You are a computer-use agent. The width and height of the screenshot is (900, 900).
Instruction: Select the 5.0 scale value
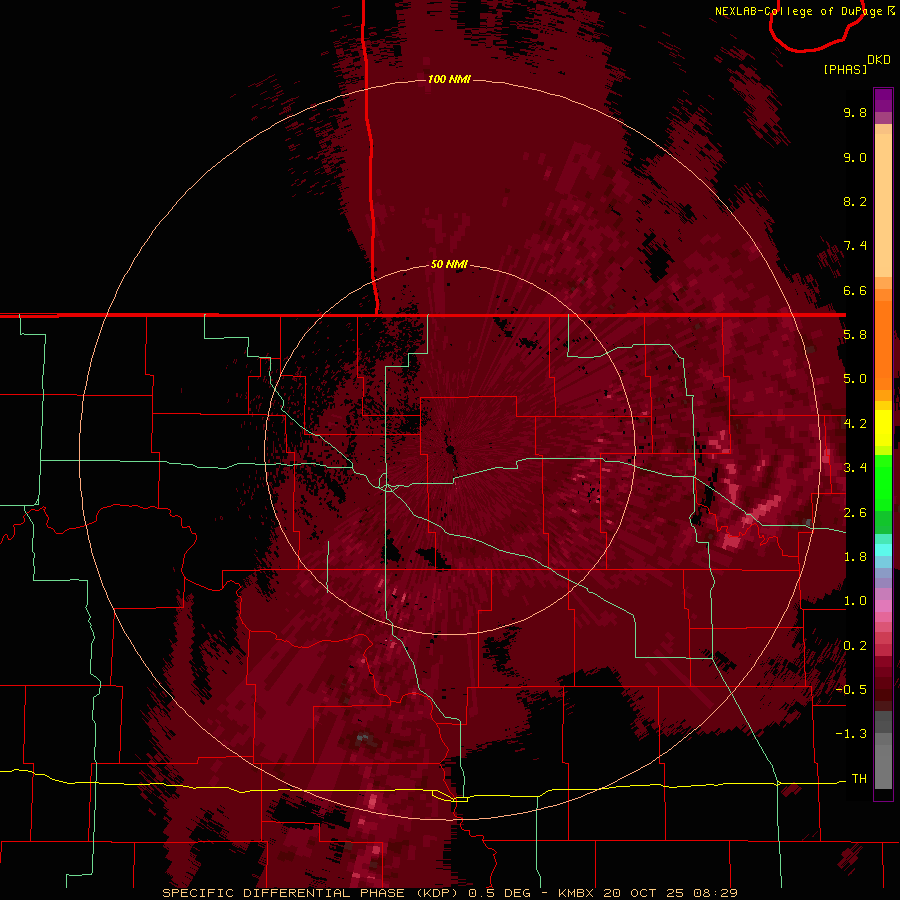click(855, 379)
